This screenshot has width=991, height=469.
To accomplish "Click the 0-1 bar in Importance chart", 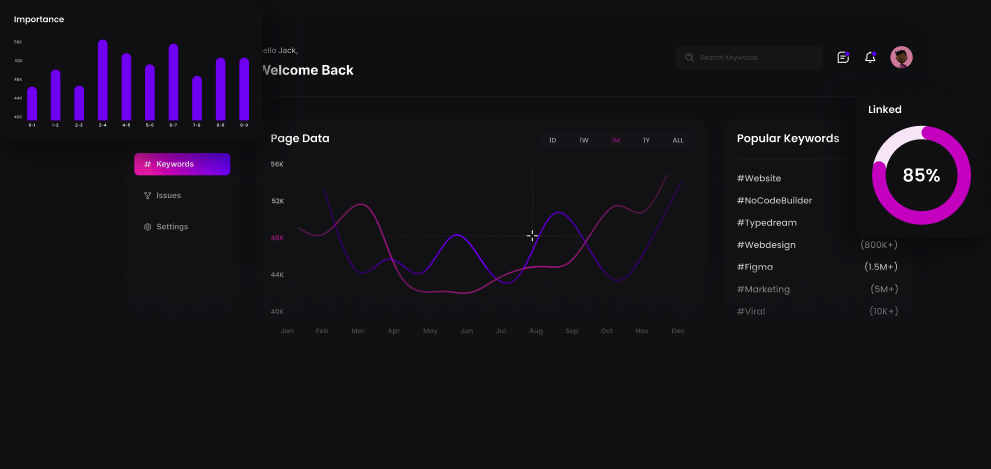I will click(32, 104).
